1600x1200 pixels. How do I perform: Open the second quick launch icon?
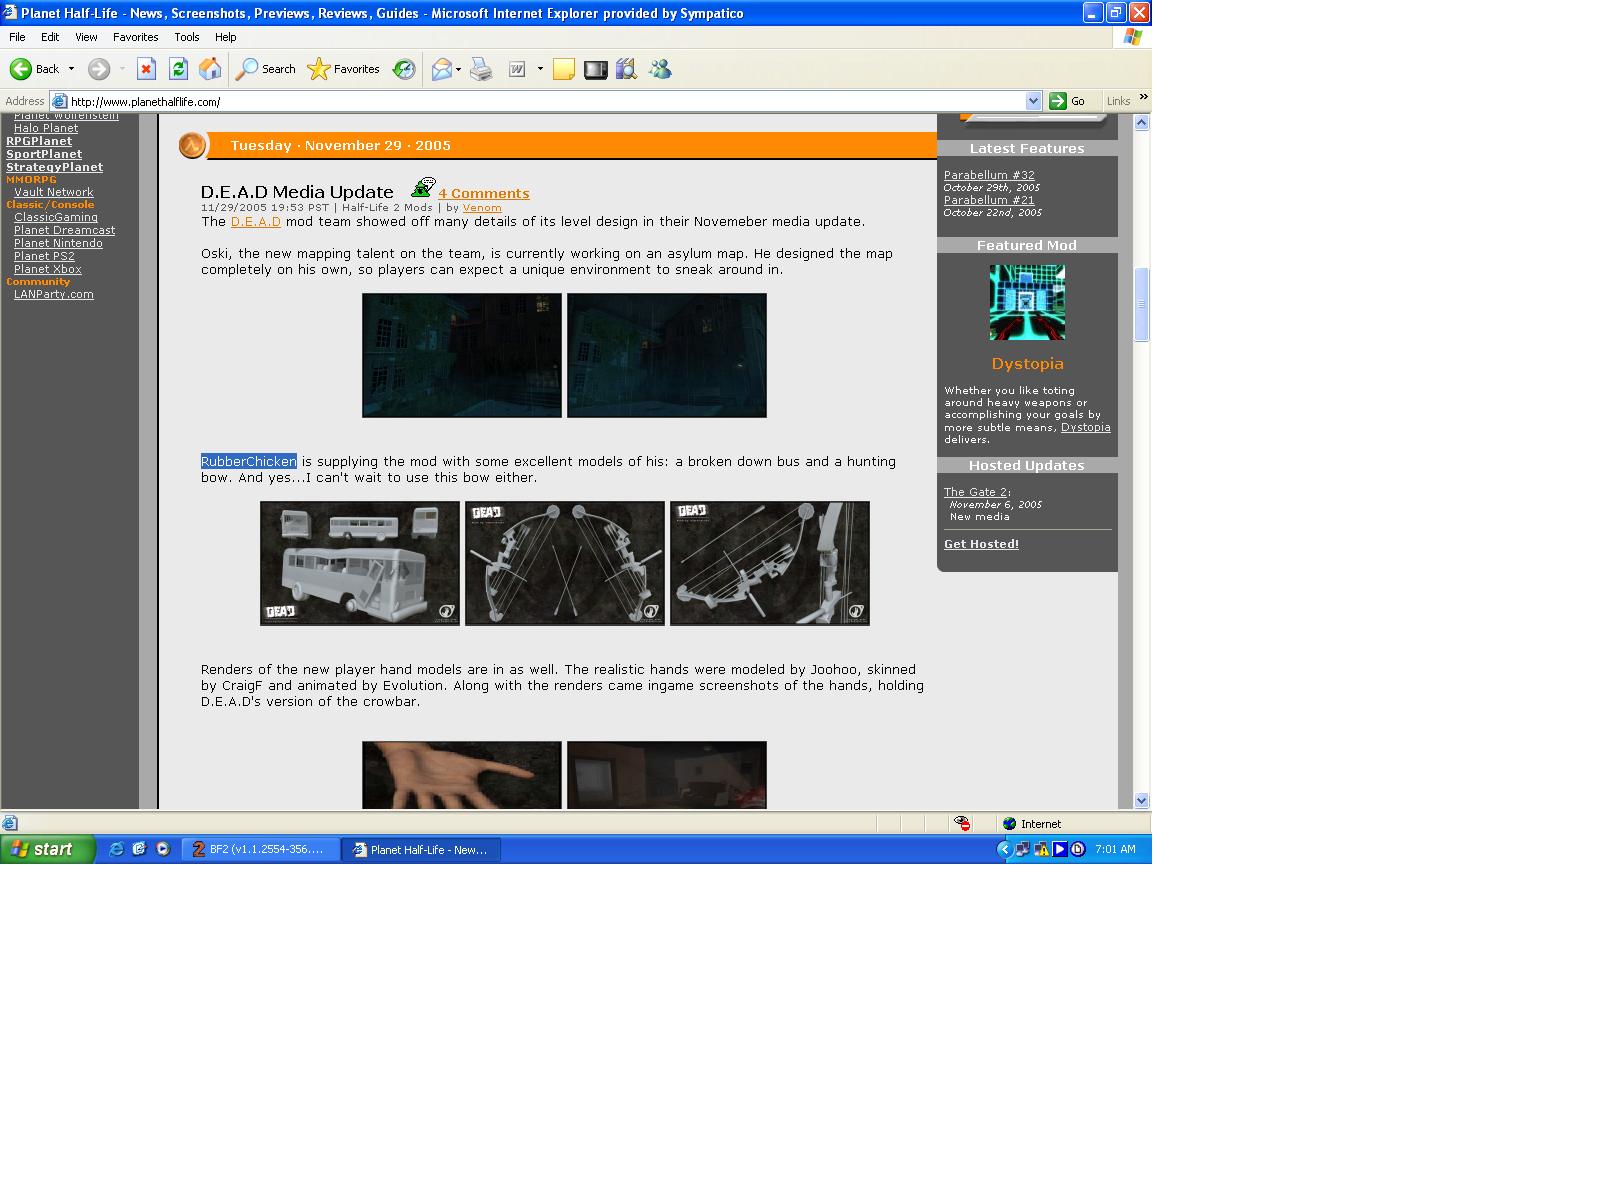[139, 849]
